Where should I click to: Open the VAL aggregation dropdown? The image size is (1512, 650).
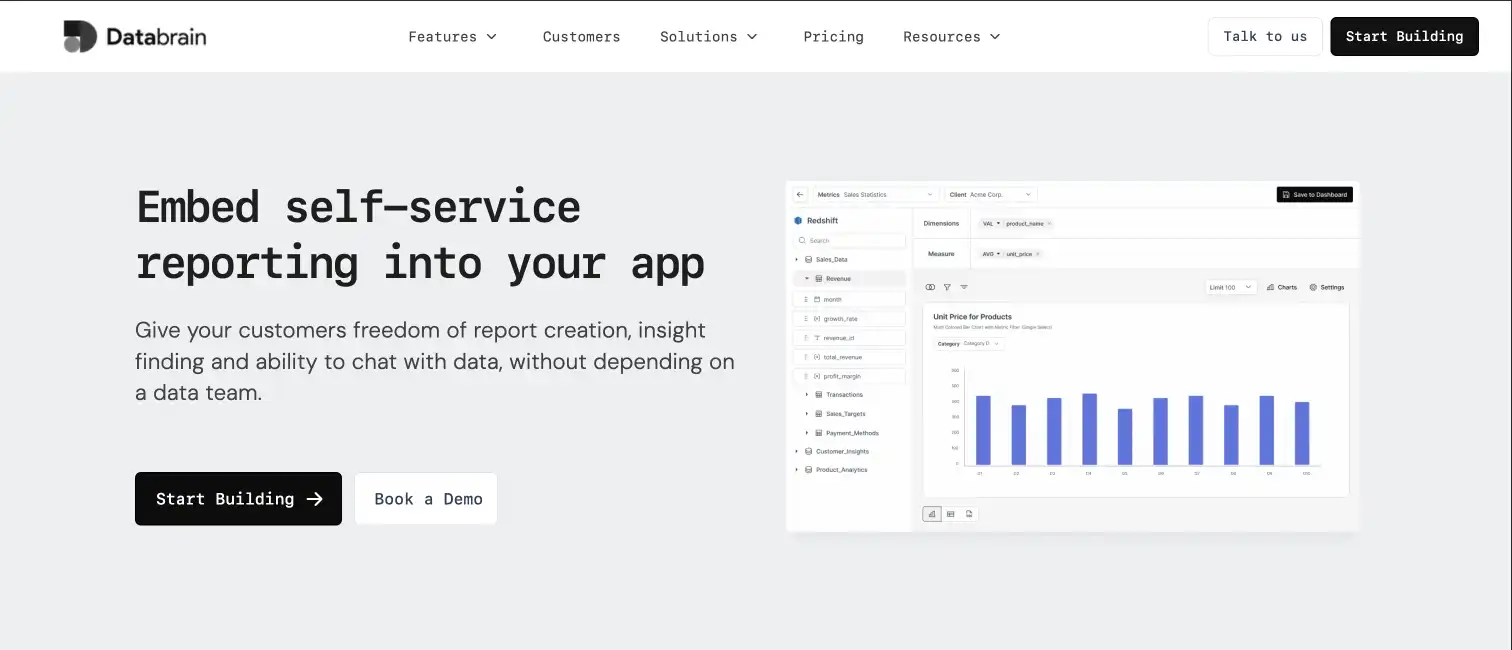click(x=991, y=224)
